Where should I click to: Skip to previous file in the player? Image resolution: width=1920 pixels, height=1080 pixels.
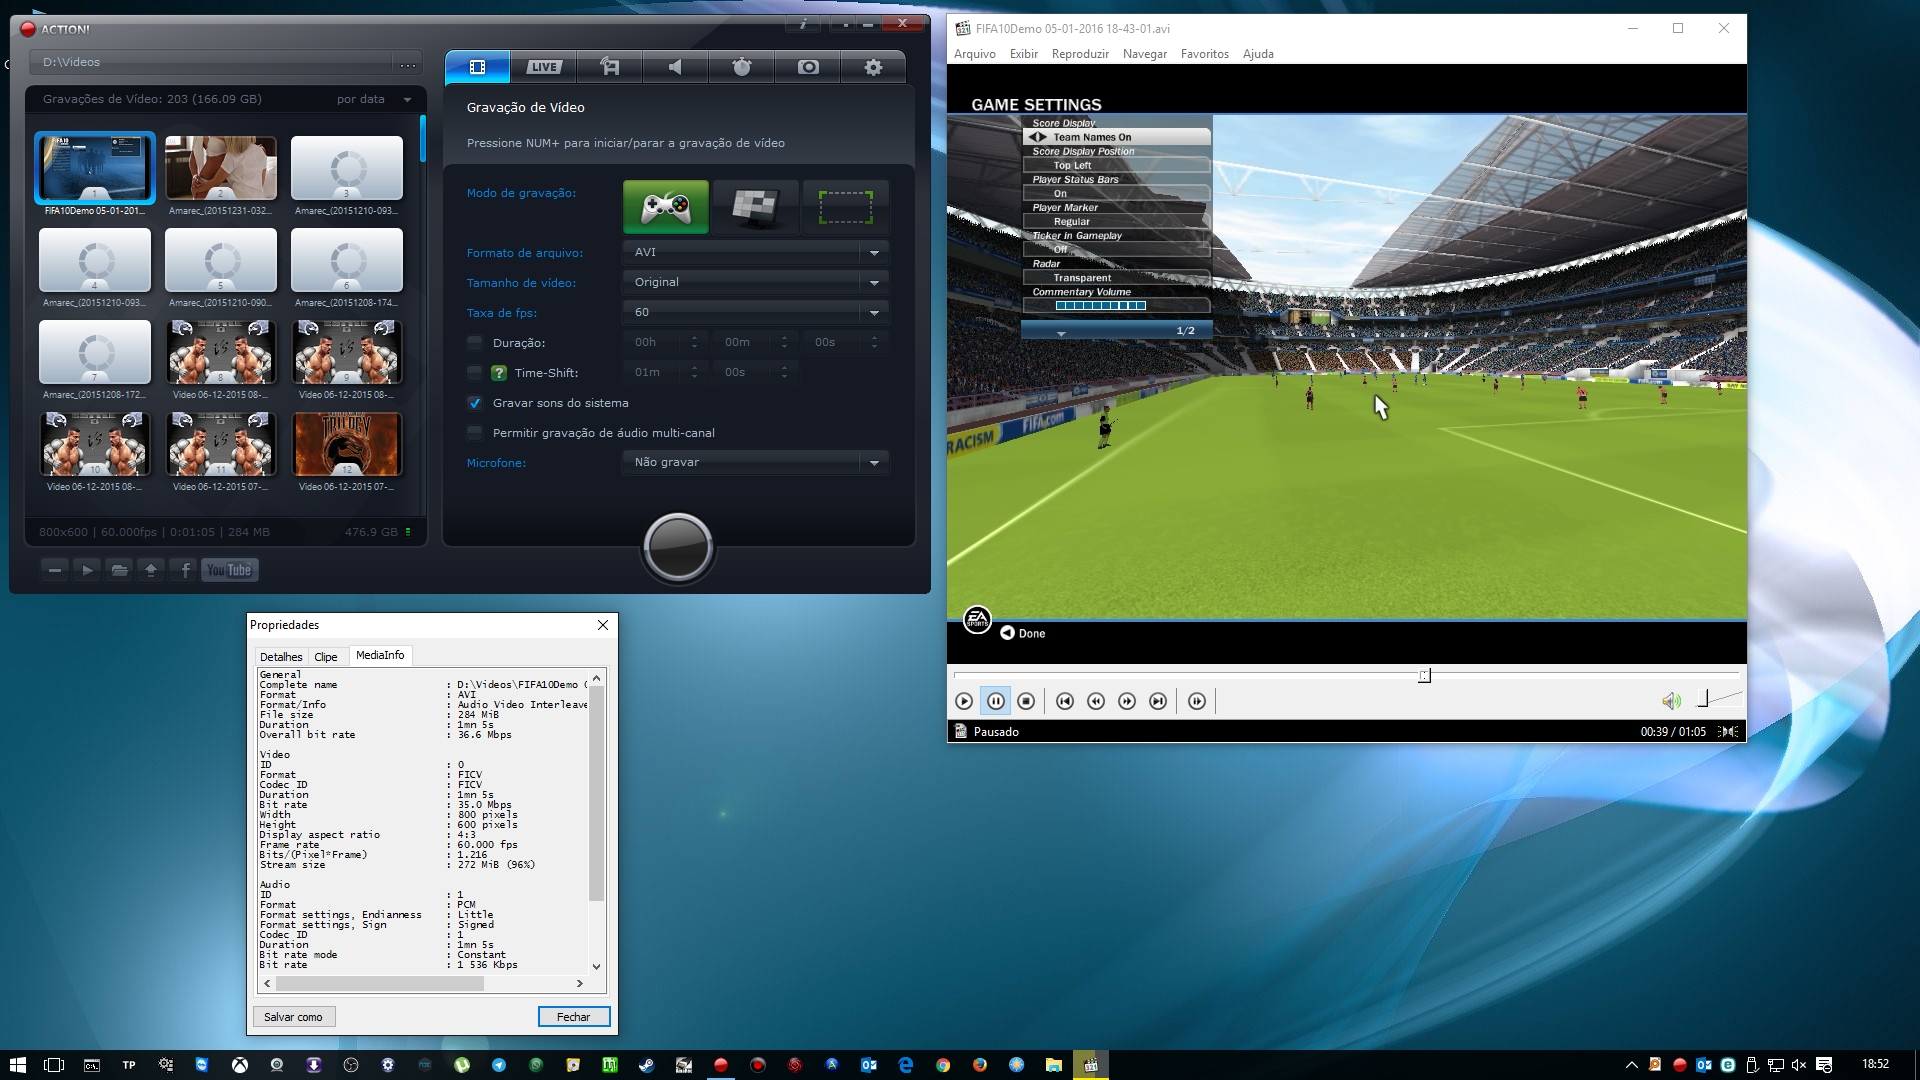click(1065, 701)
